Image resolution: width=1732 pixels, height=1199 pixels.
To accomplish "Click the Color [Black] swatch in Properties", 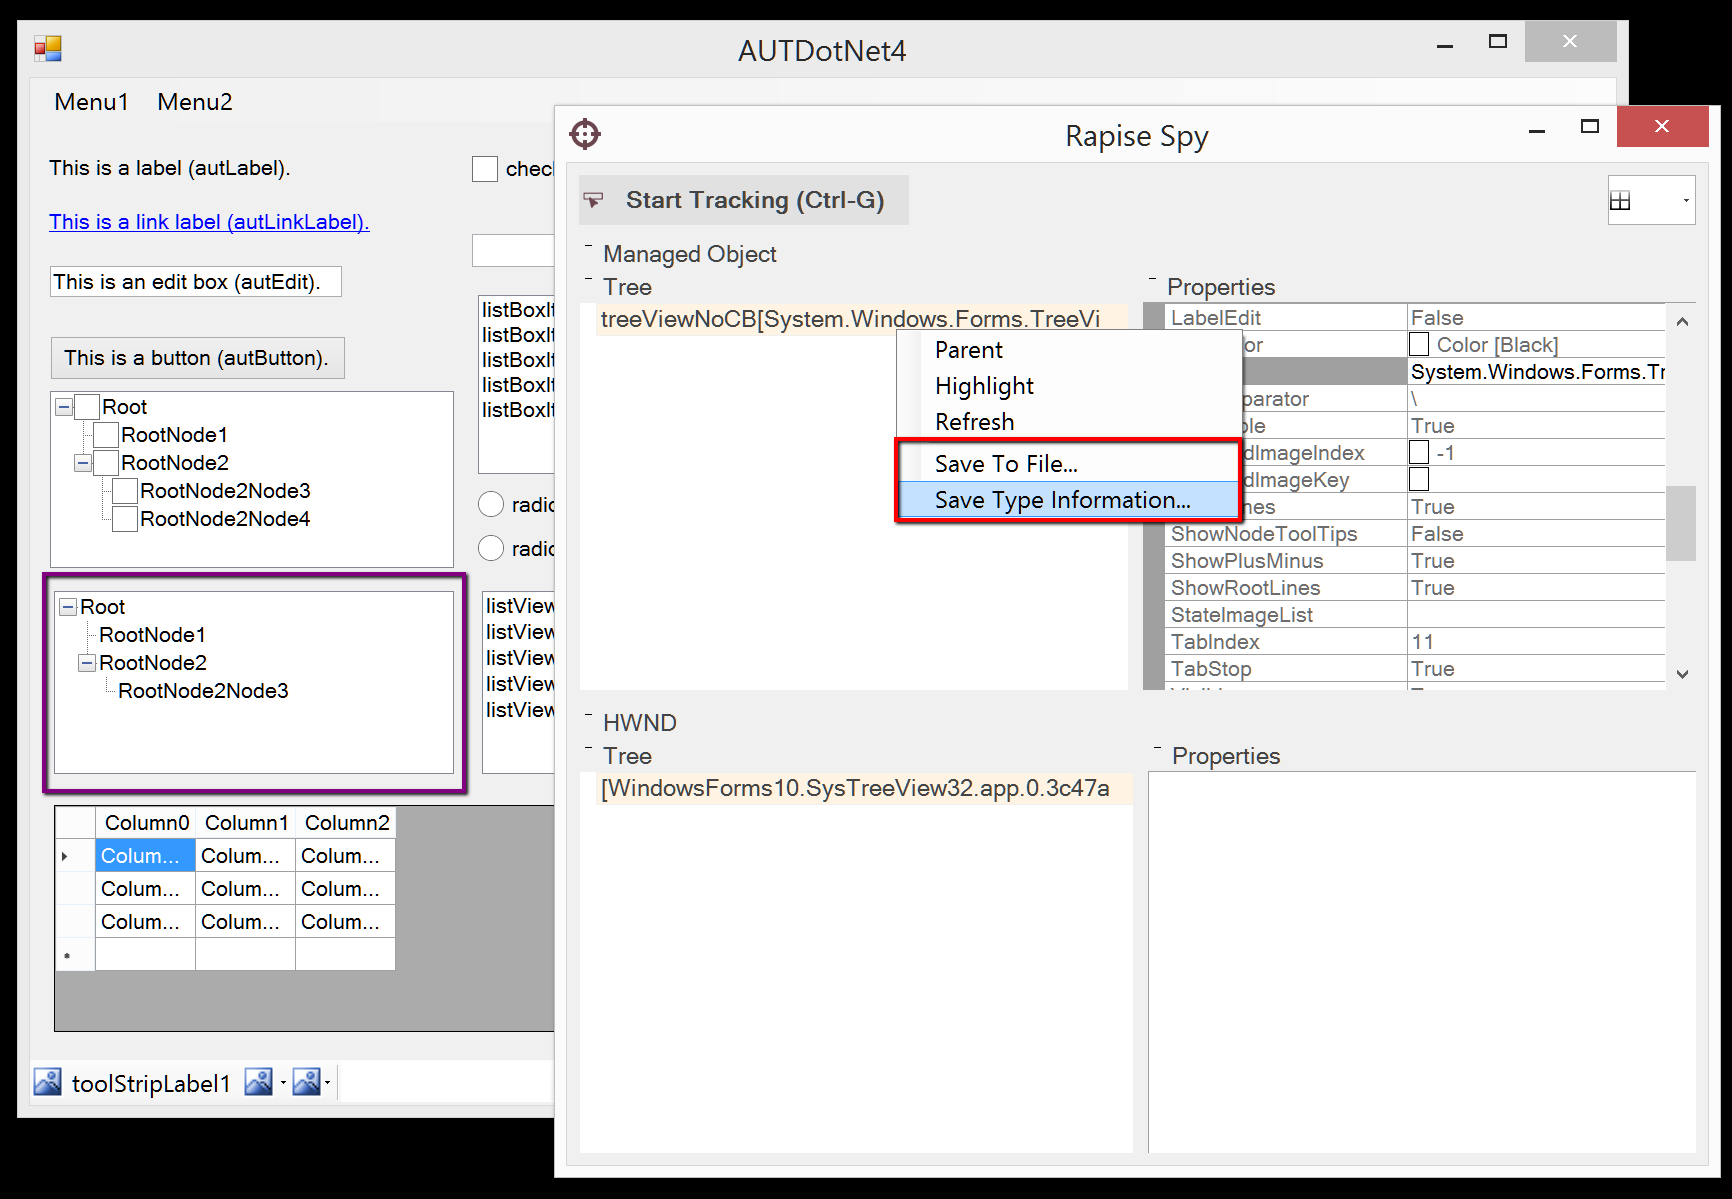I will pos(1419,345).
